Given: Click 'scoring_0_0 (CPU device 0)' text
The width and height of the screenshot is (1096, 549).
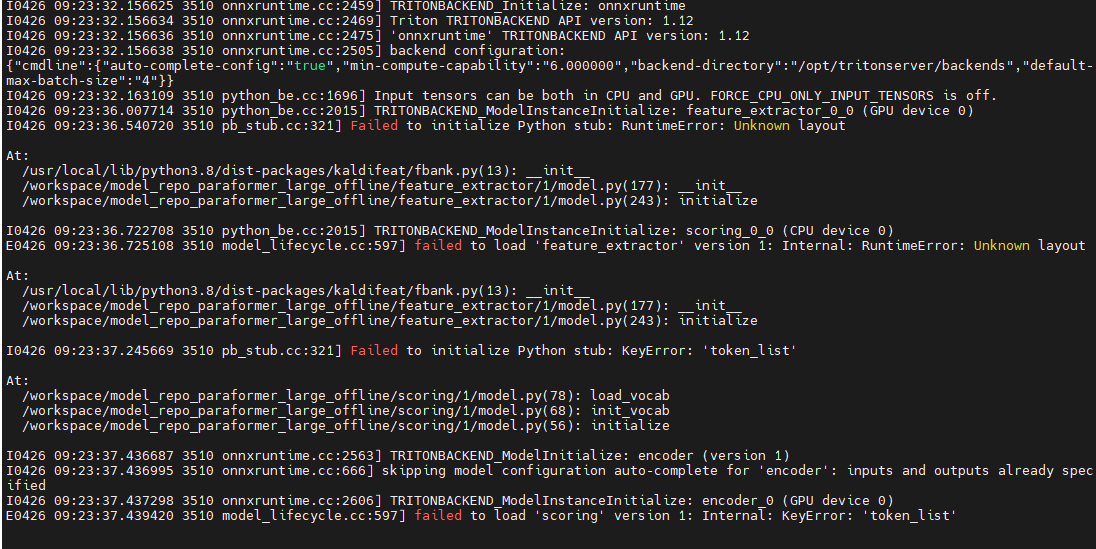Looking at the screenshot, I should pos(790,231).
